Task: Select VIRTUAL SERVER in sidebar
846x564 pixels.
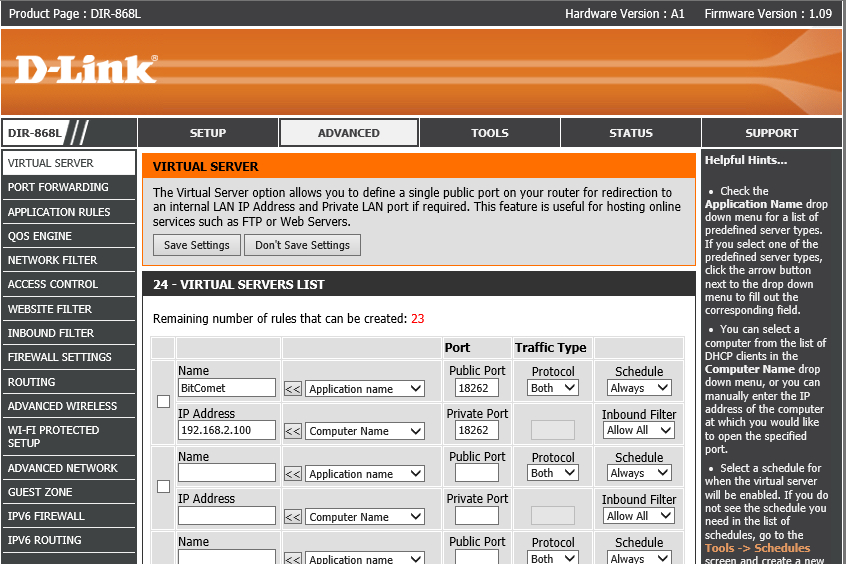Action: [69, 163]
